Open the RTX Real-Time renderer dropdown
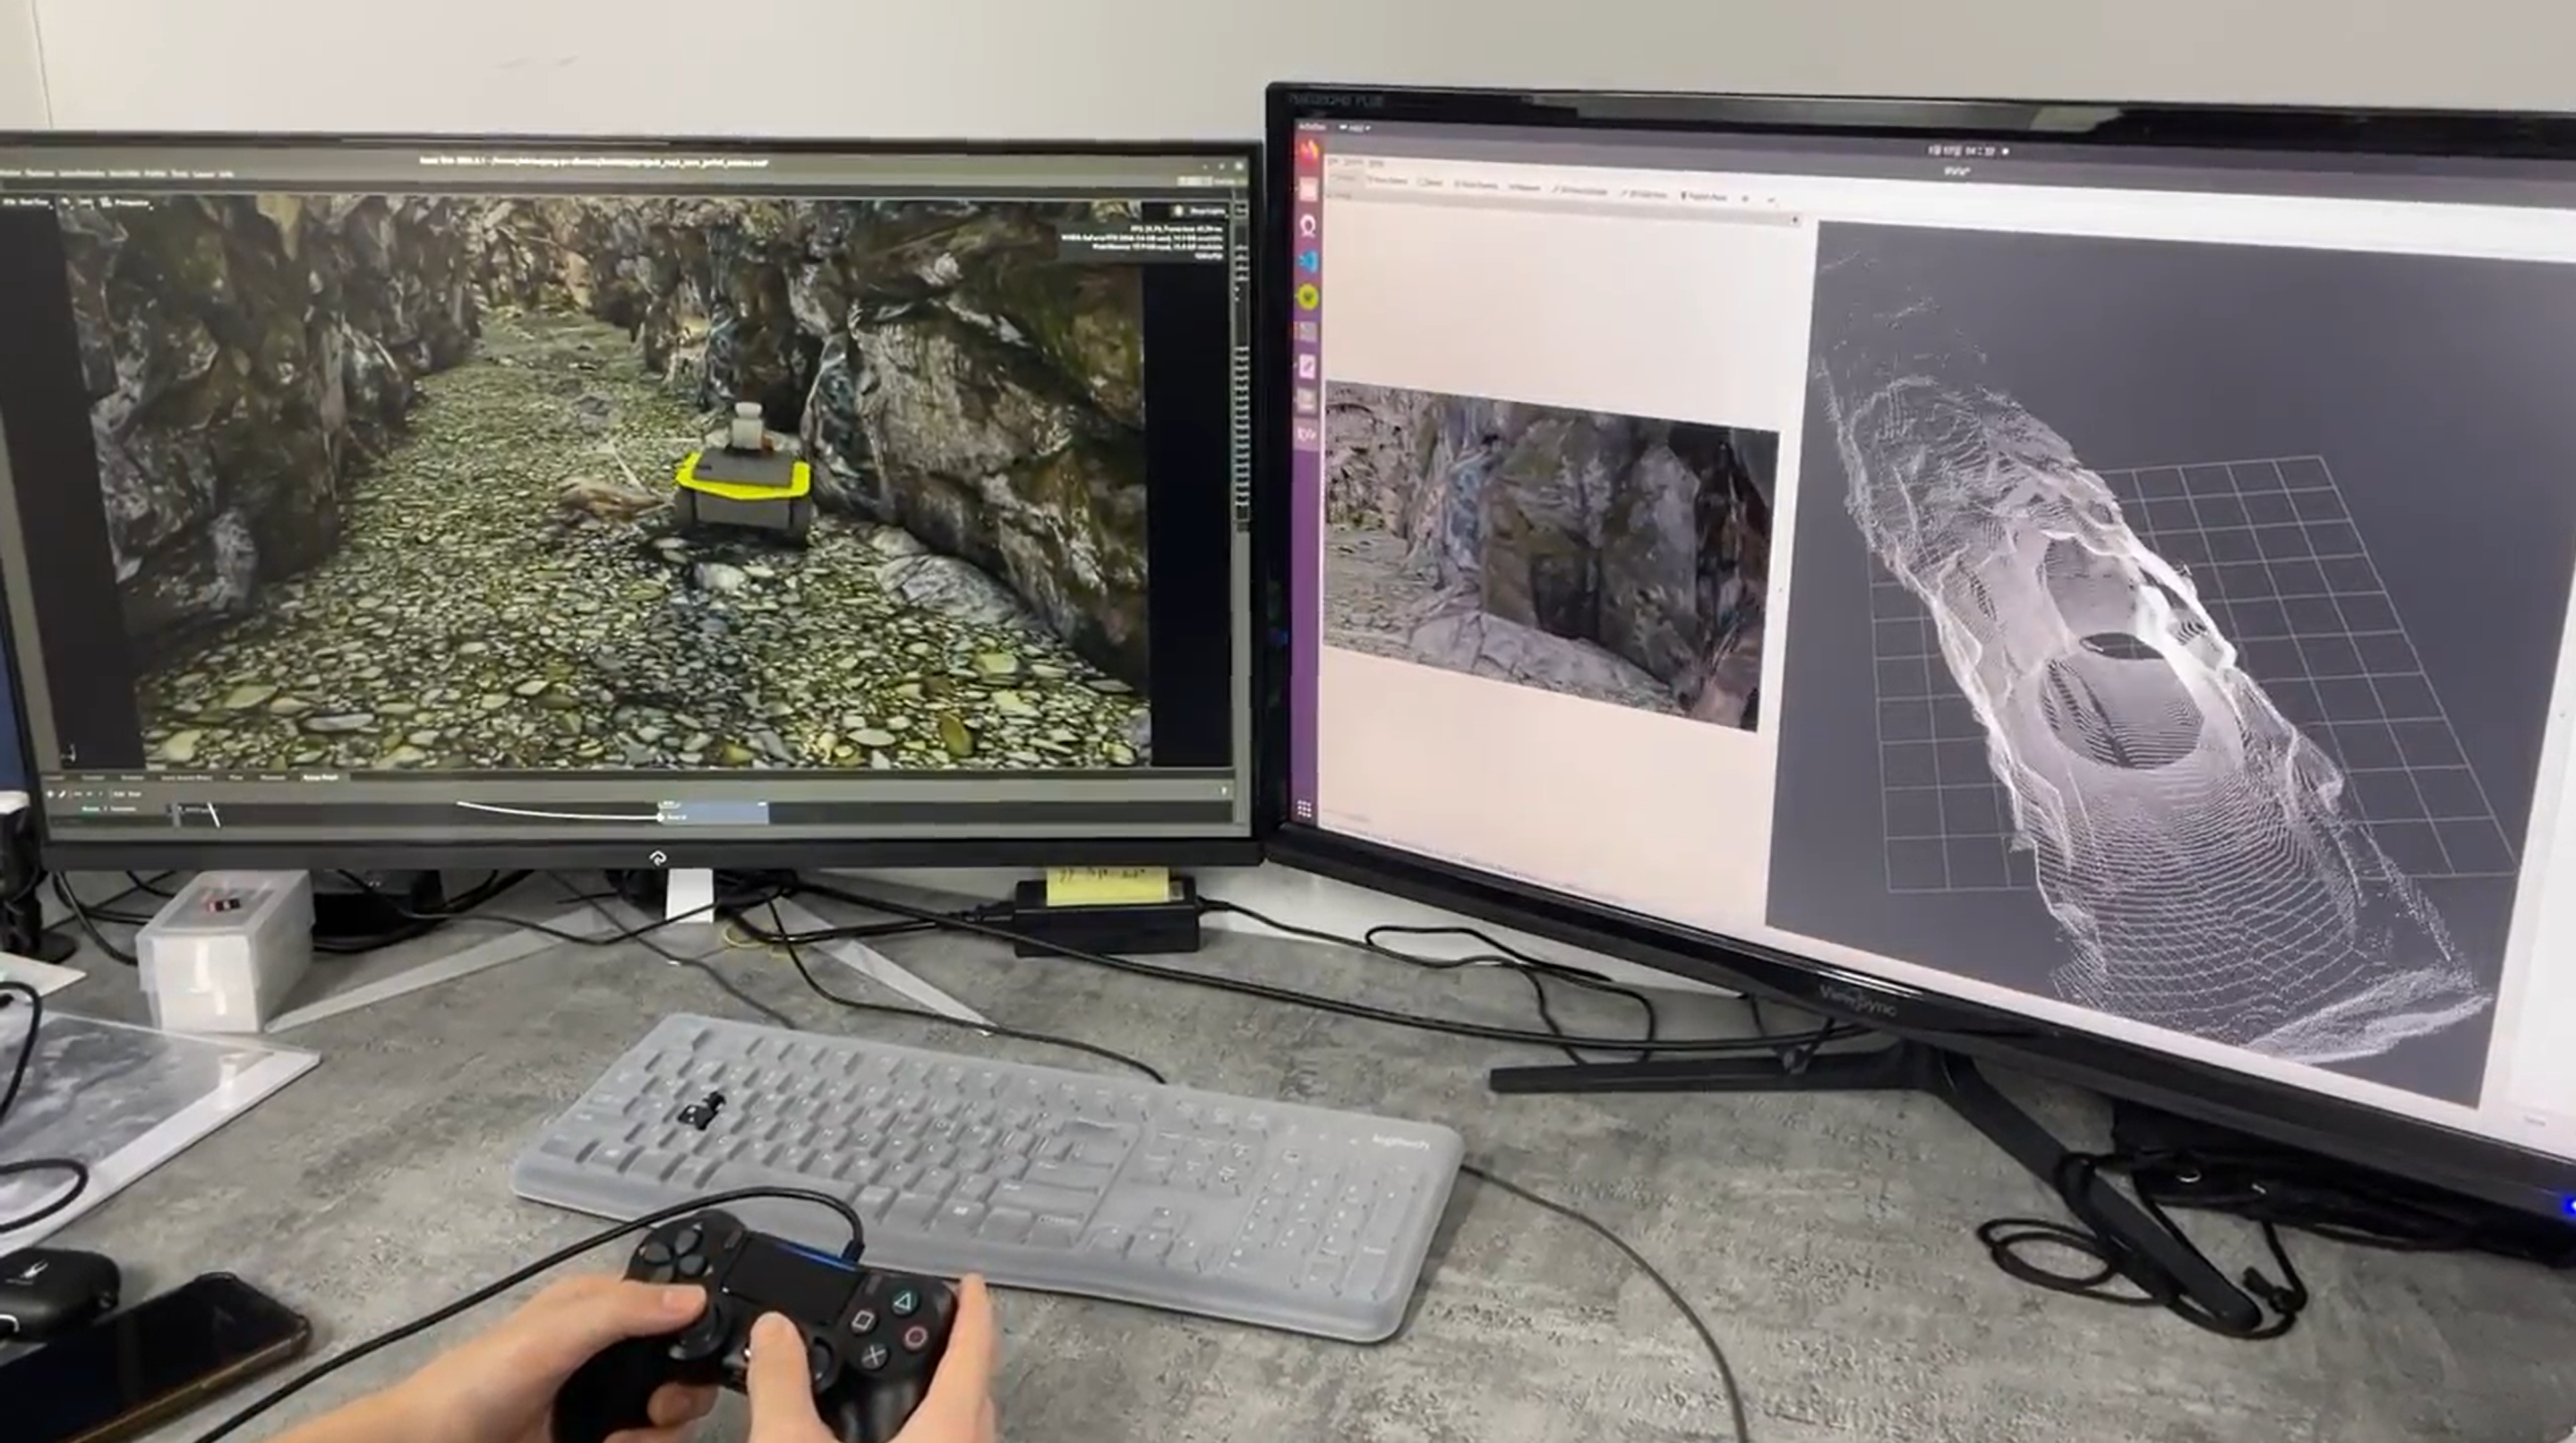The width and height of the screenshot is (2576, 1443). coord(28,202)
